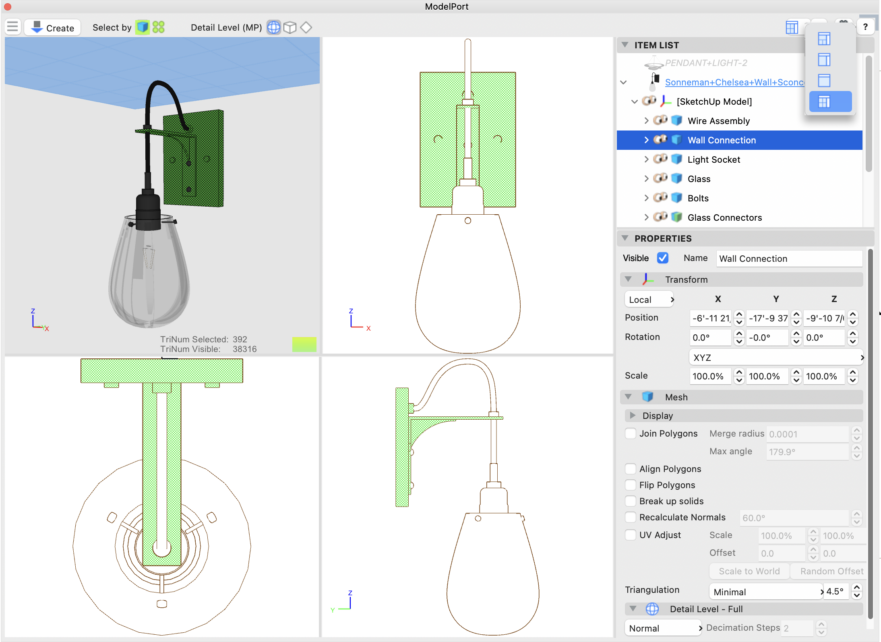Open the Triangulation Minimal dropdown
The height and width of the screenshot is (642, 881).
756,591
